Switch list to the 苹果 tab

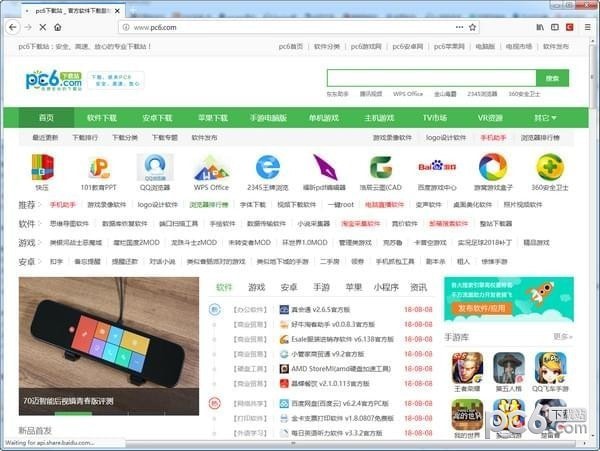click(x=354, y=287)
